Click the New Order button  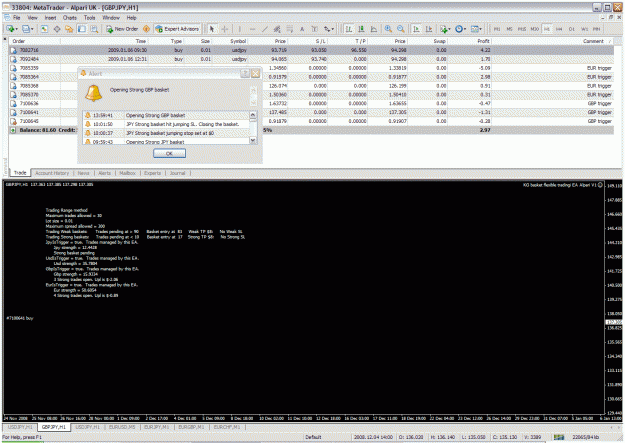coord(122,29)
